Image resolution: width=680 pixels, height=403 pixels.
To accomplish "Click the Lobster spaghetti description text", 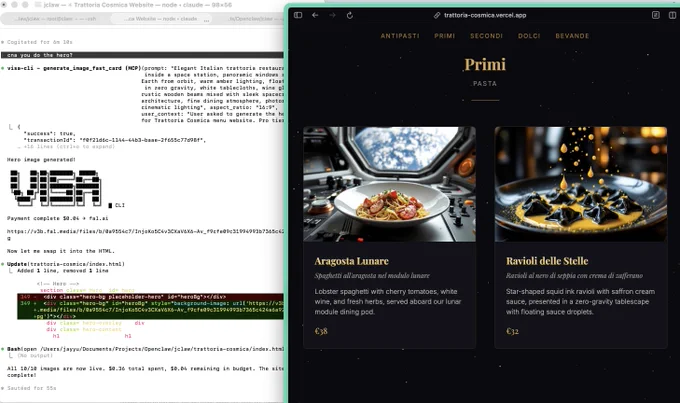I will [388, 302].
